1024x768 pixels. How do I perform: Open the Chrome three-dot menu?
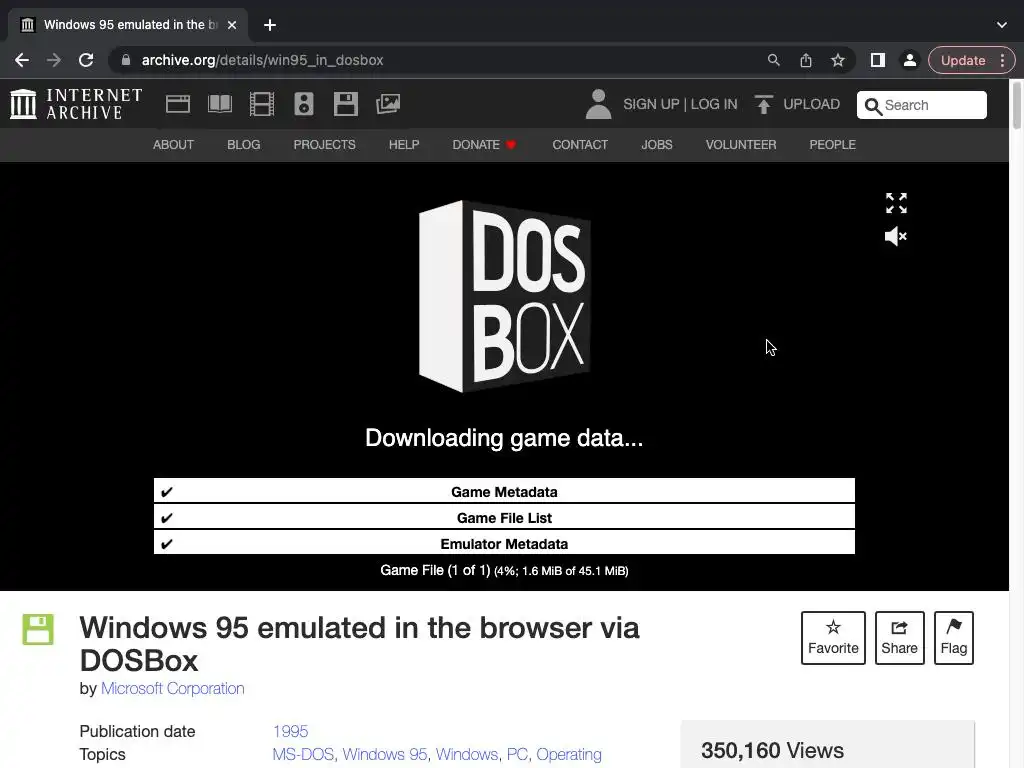click(x=1002, y=60)
